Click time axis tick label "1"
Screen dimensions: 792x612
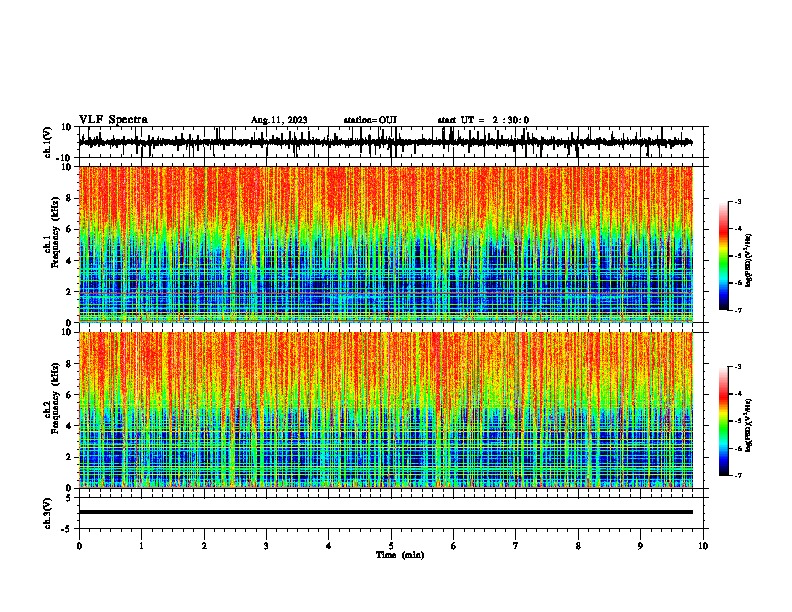141,546
